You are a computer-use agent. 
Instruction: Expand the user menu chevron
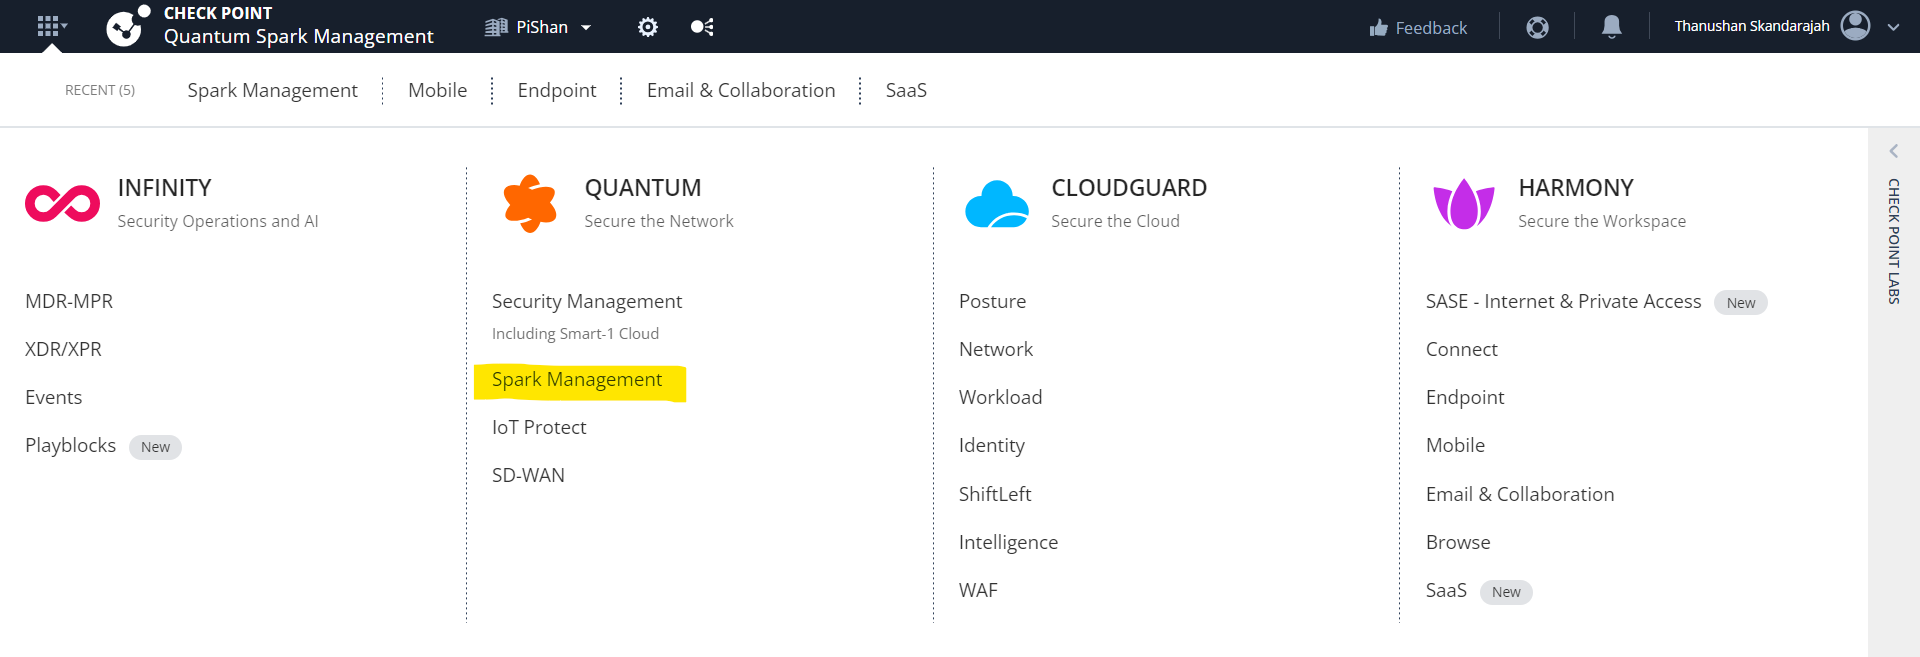coord(1893,27)
